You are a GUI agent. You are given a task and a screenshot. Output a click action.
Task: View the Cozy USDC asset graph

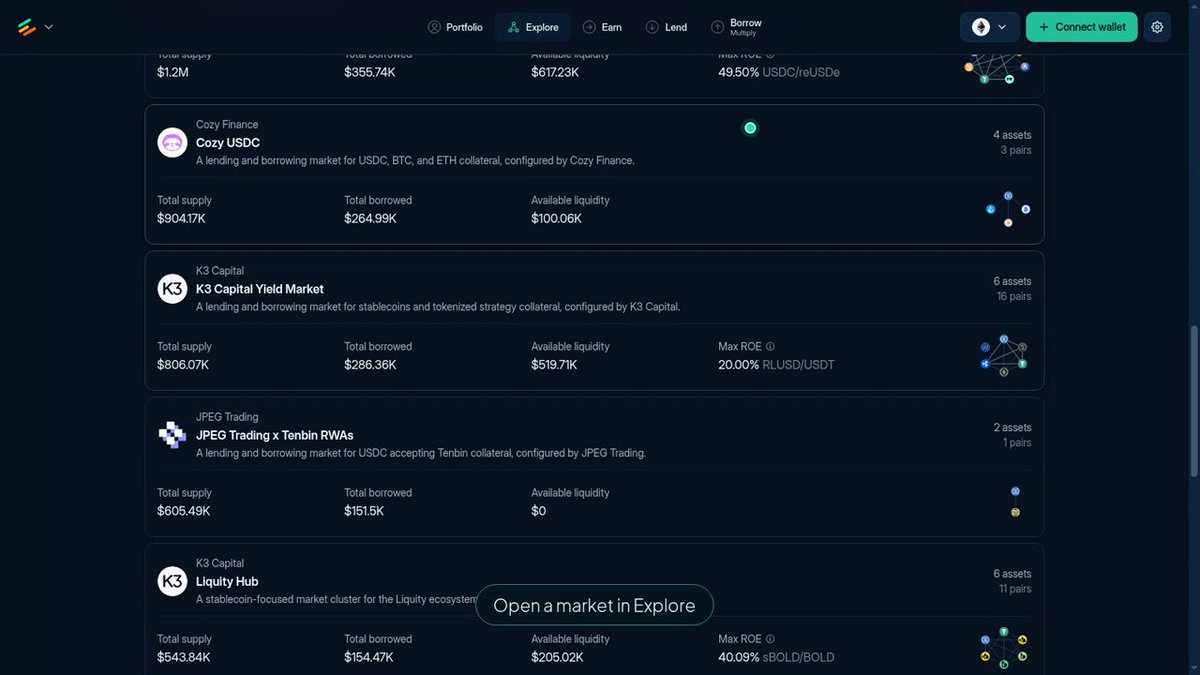1007,209
